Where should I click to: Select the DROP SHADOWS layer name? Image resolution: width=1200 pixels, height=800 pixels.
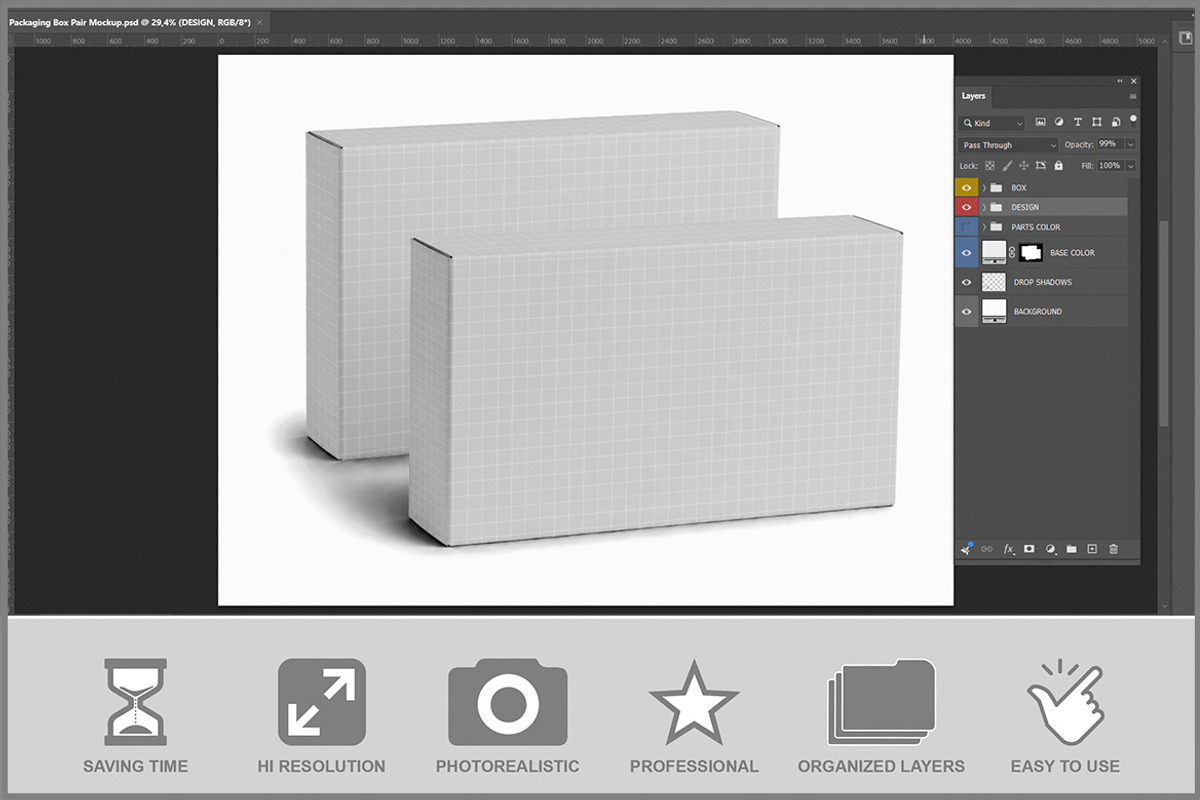[x=1043, y=282]
